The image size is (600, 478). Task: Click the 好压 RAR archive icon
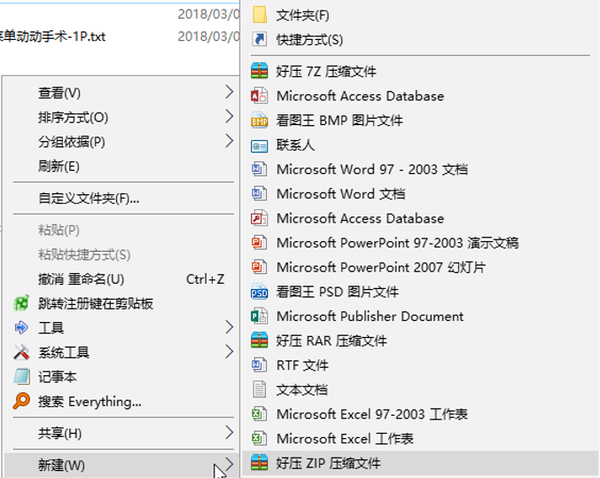tap(260, 340)
